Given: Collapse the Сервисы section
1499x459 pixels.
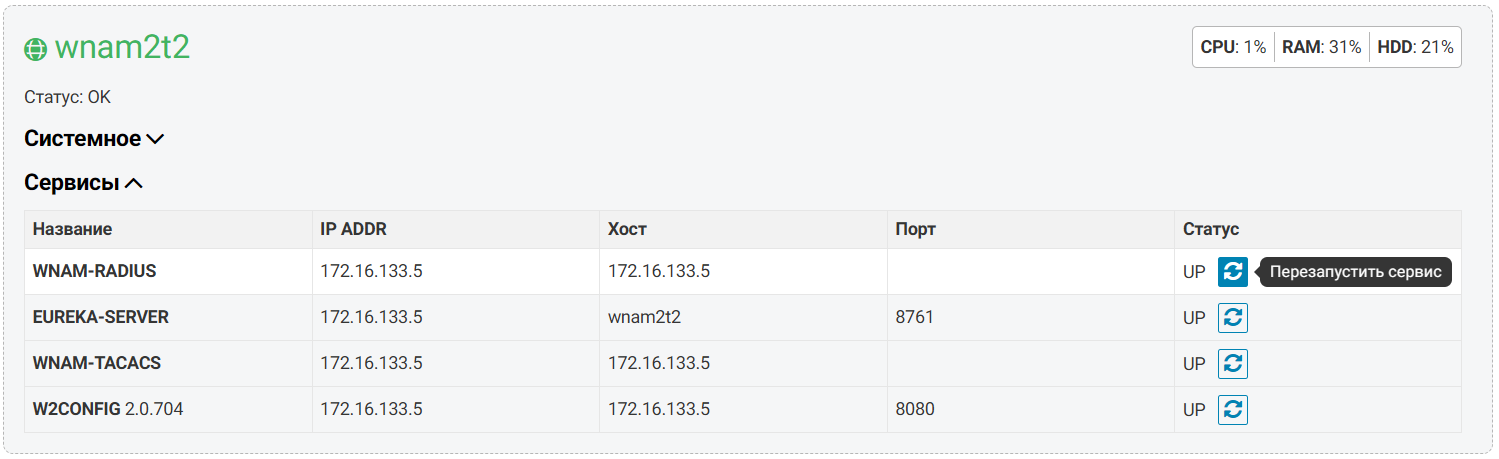Looking at the screenshot, I should [x=84, y=183].
